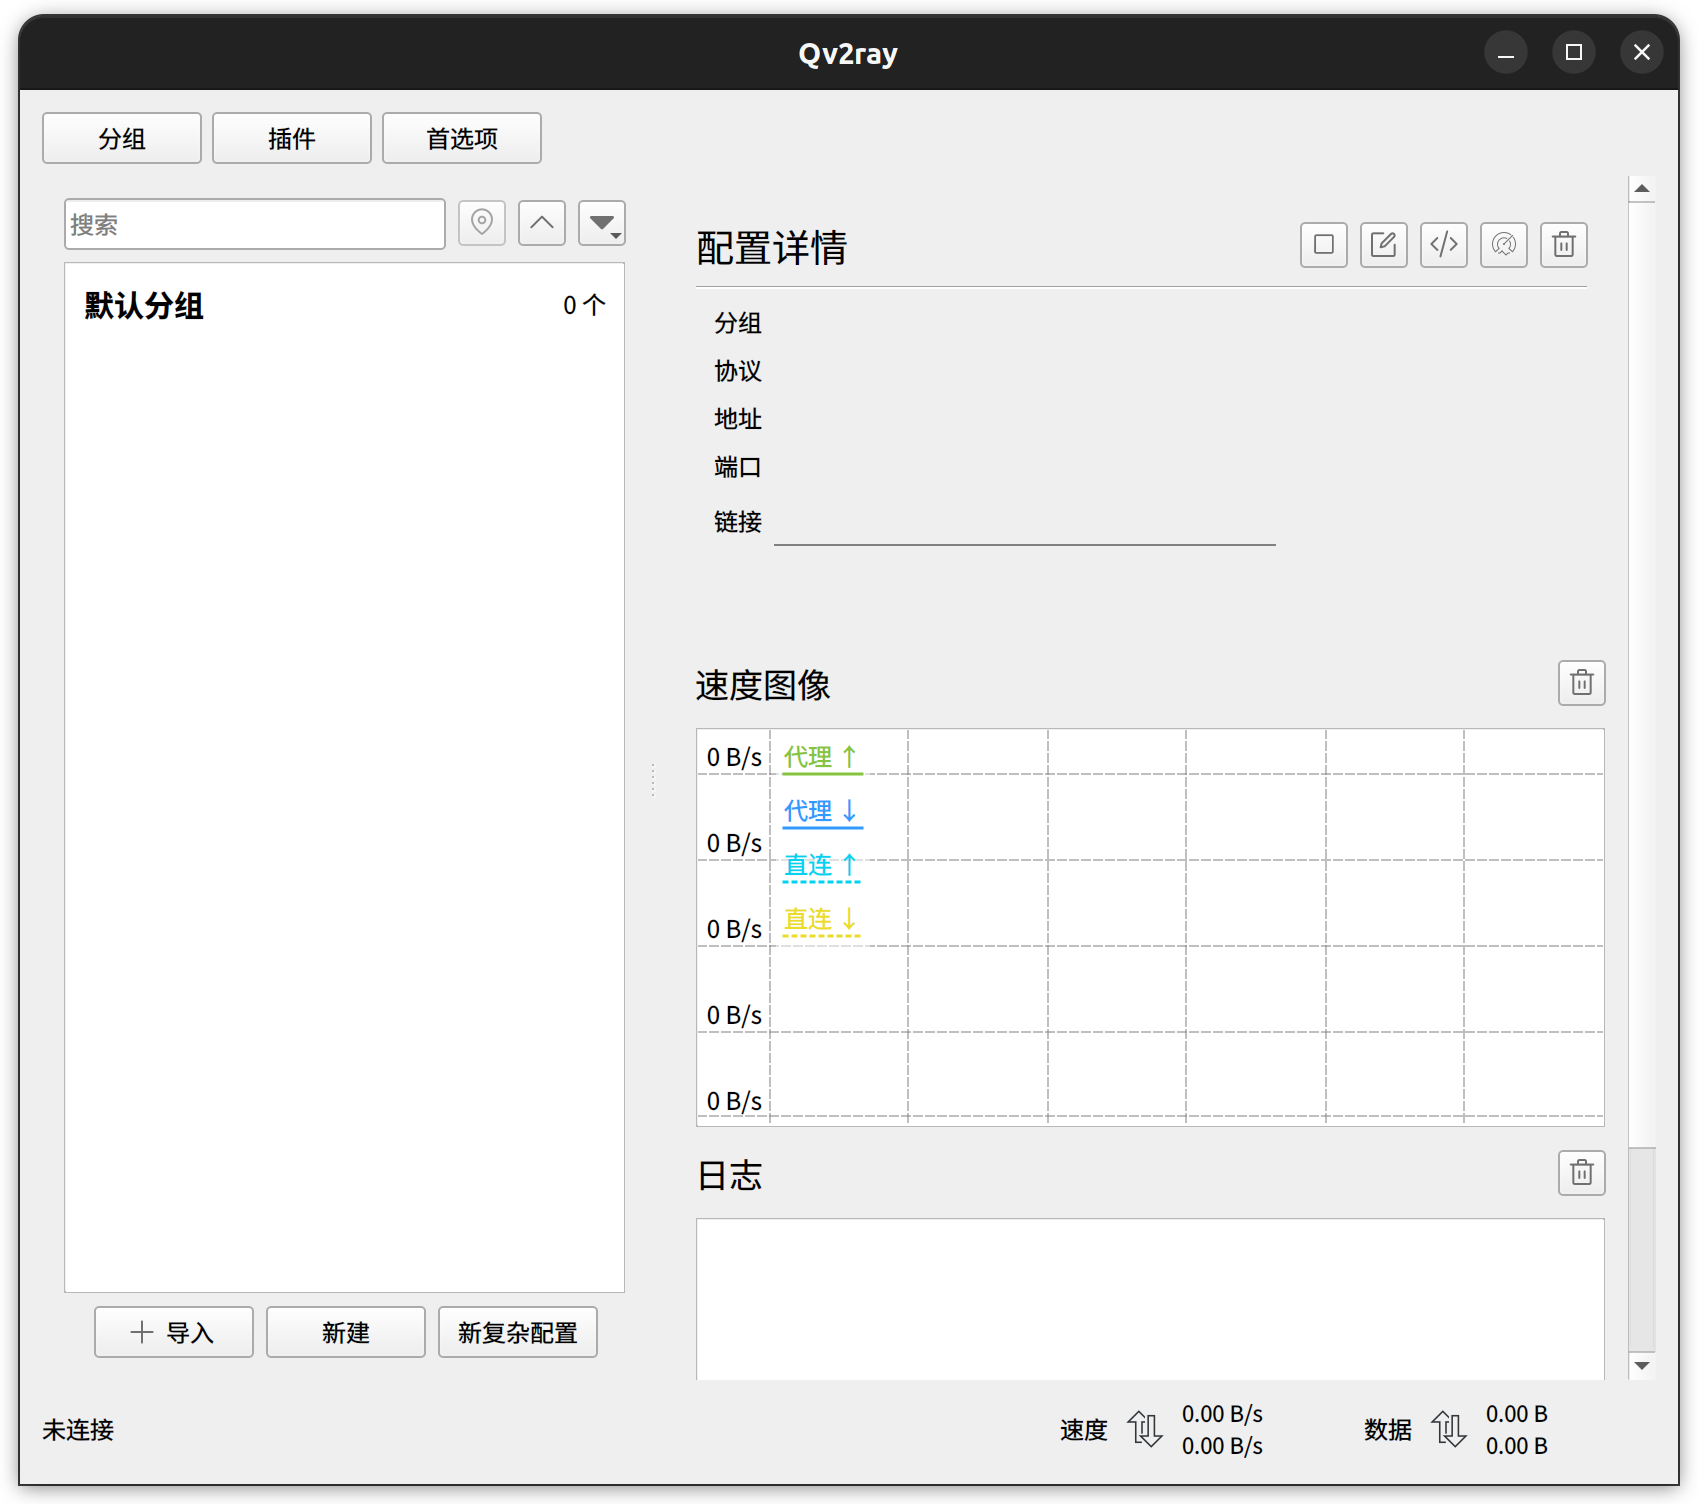
Task: Click inside the 日志 log text area
Action: coord(1150,1299)
